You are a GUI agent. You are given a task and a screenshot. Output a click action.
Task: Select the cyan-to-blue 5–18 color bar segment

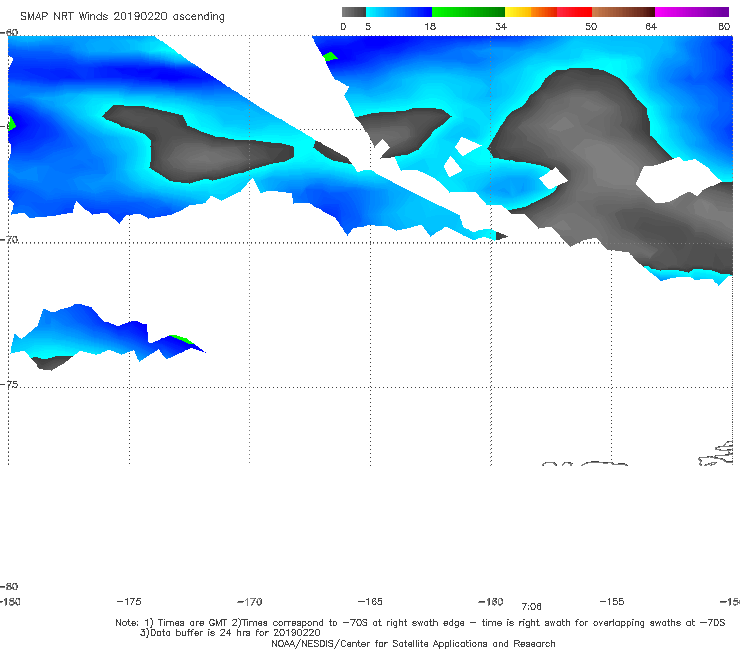click(x=399, y=12)
